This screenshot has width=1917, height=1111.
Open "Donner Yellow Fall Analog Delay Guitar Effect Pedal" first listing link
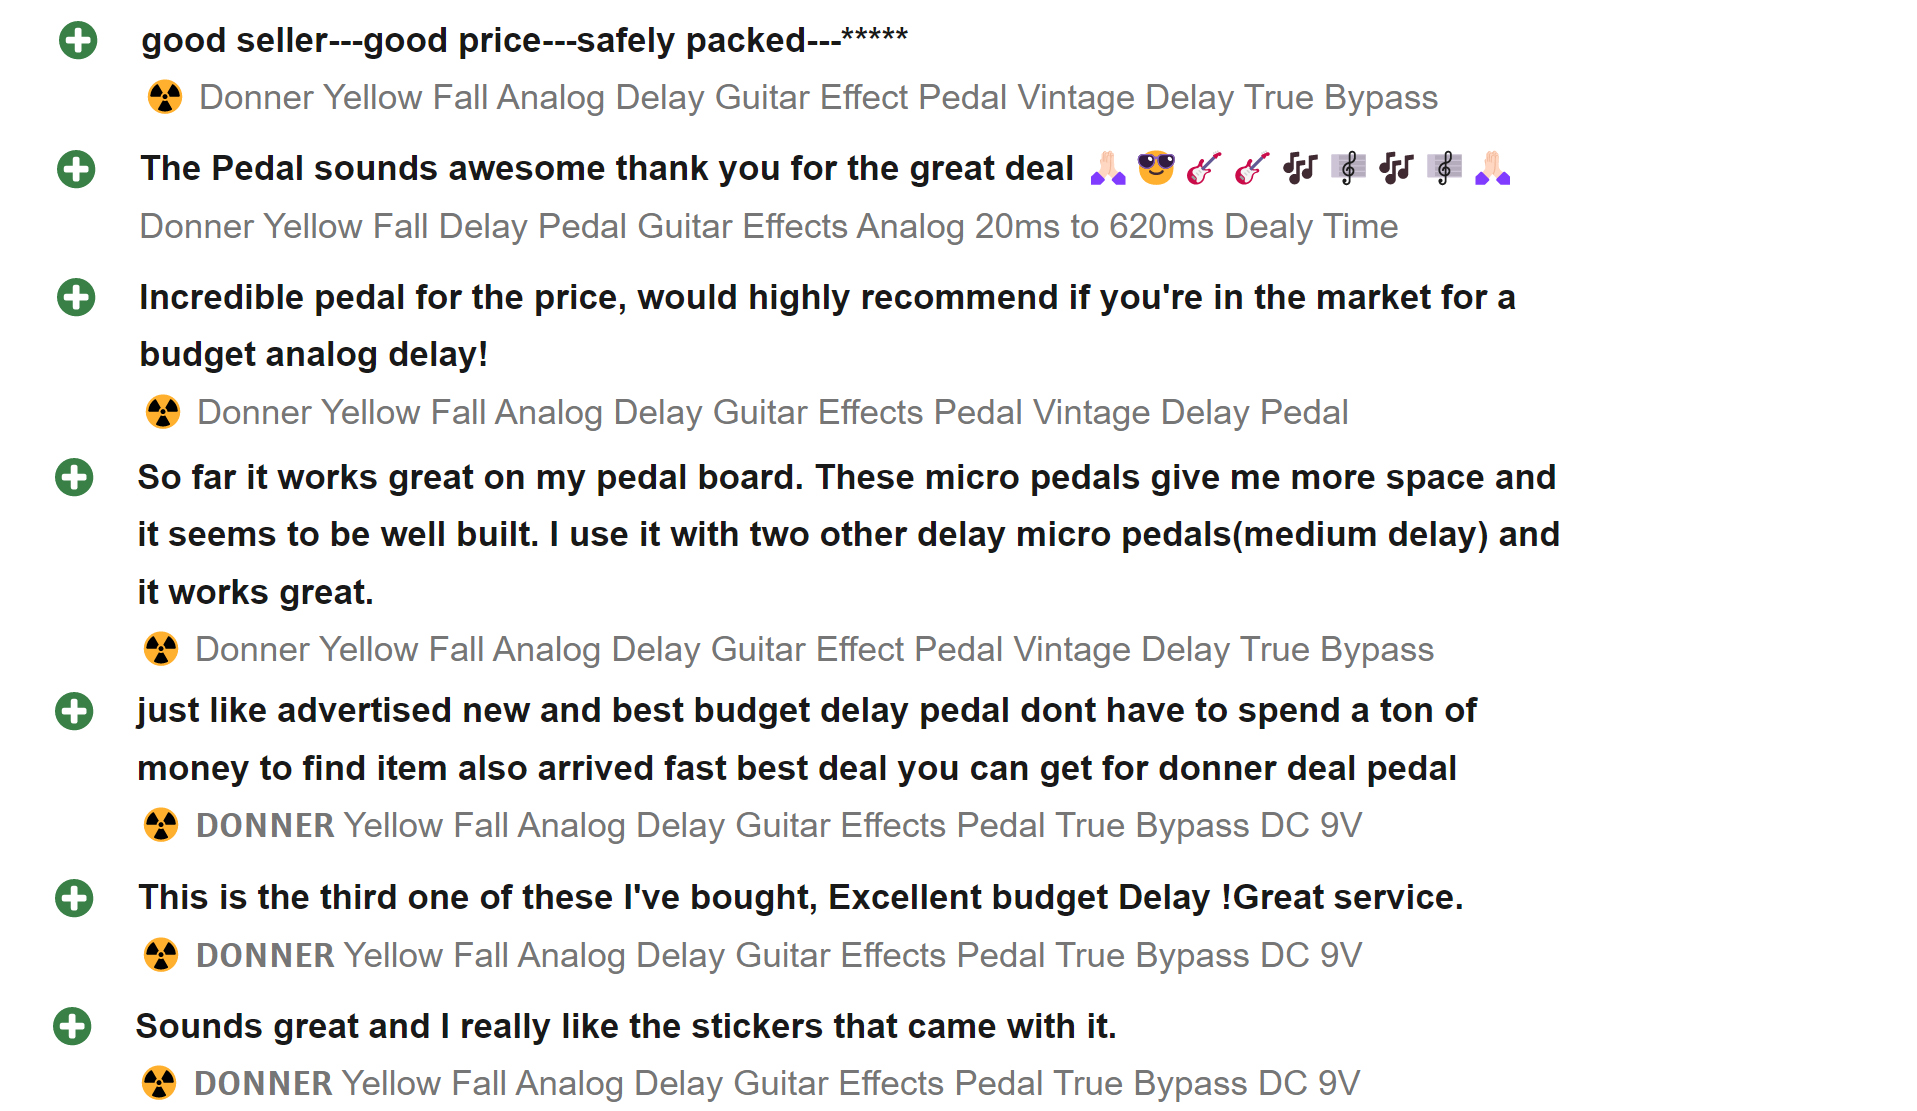[818, 98]
